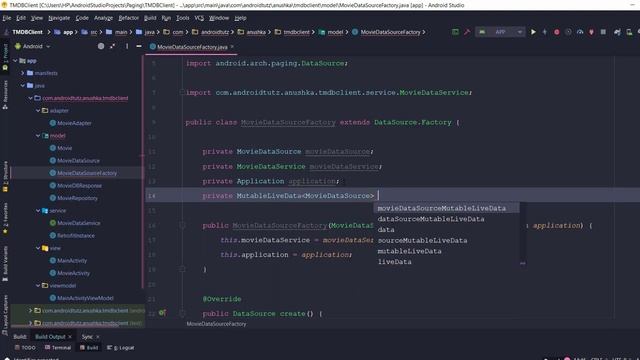640x360 pixels.
Task: Click the Run app play button
Action: (533, 32)
